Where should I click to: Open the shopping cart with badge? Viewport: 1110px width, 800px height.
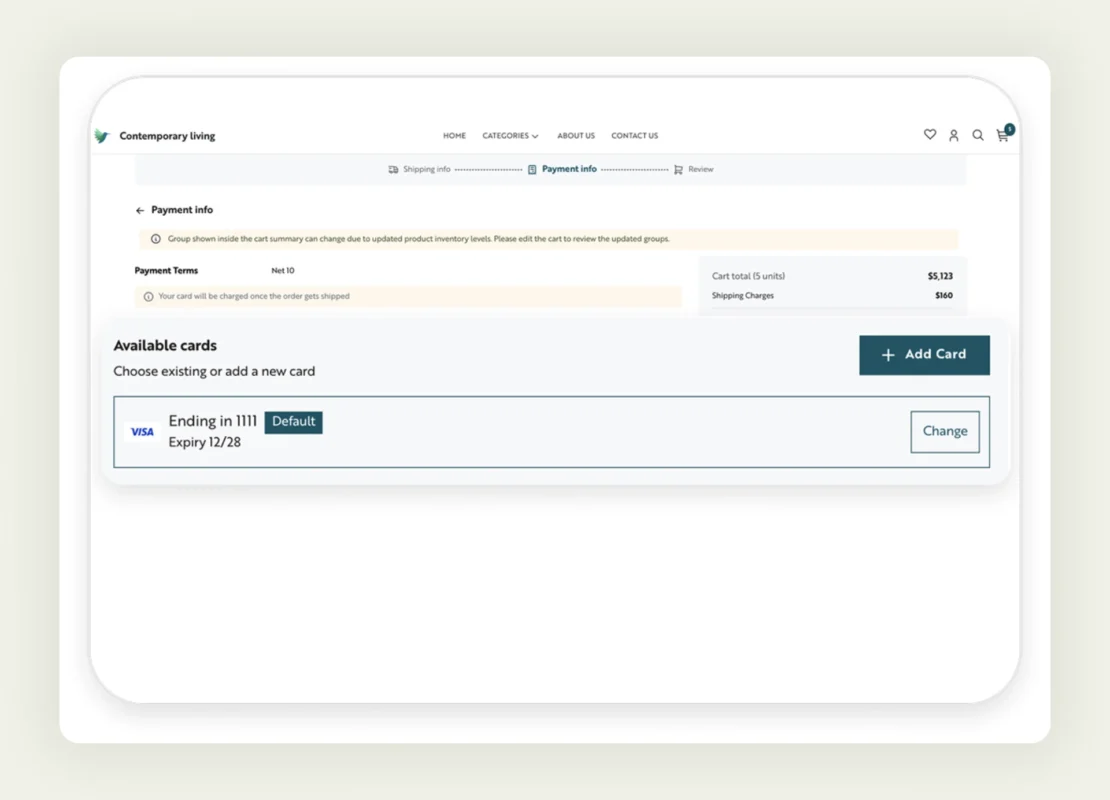pyautogui.click(x=1002, y=135)
